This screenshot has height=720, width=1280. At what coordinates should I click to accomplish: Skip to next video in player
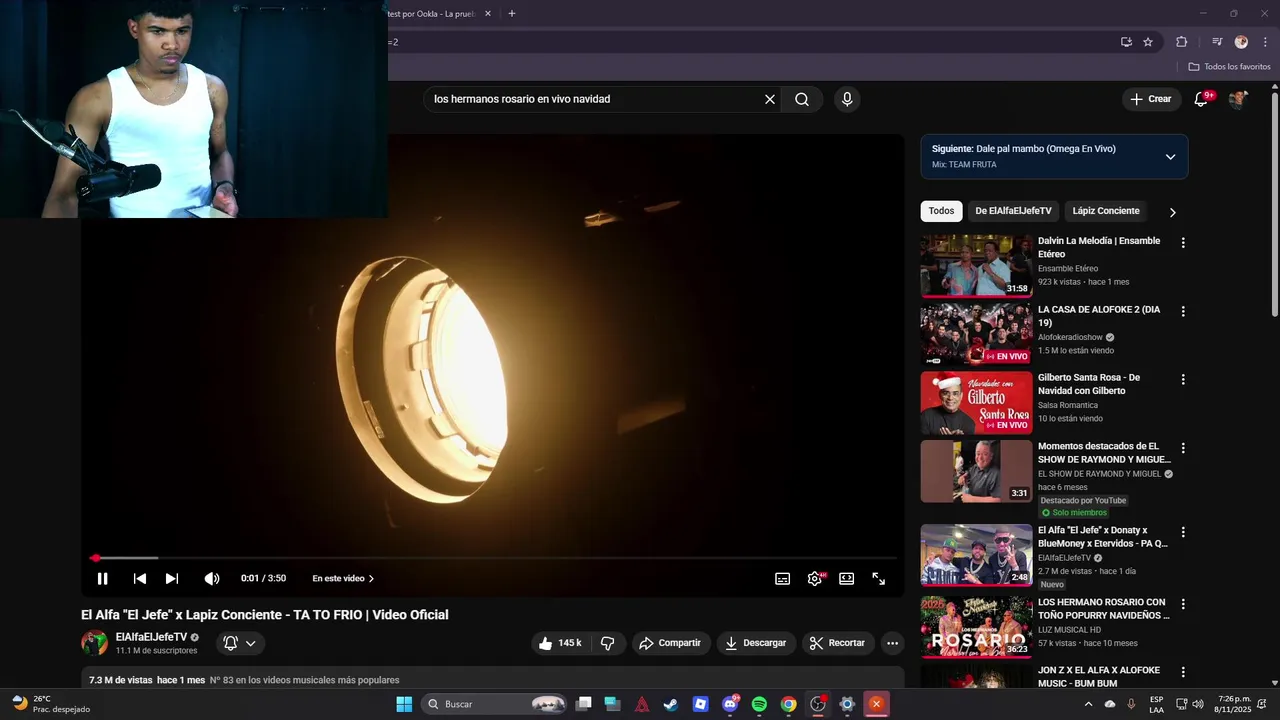click(x=172, y=578)
